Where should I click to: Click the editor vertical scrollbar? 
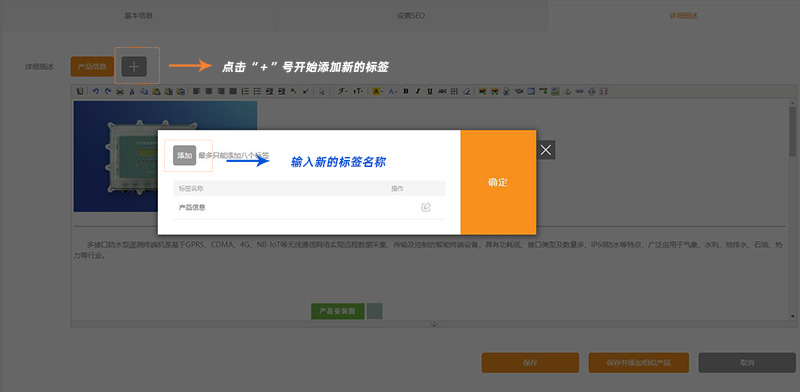click(792, 209)
